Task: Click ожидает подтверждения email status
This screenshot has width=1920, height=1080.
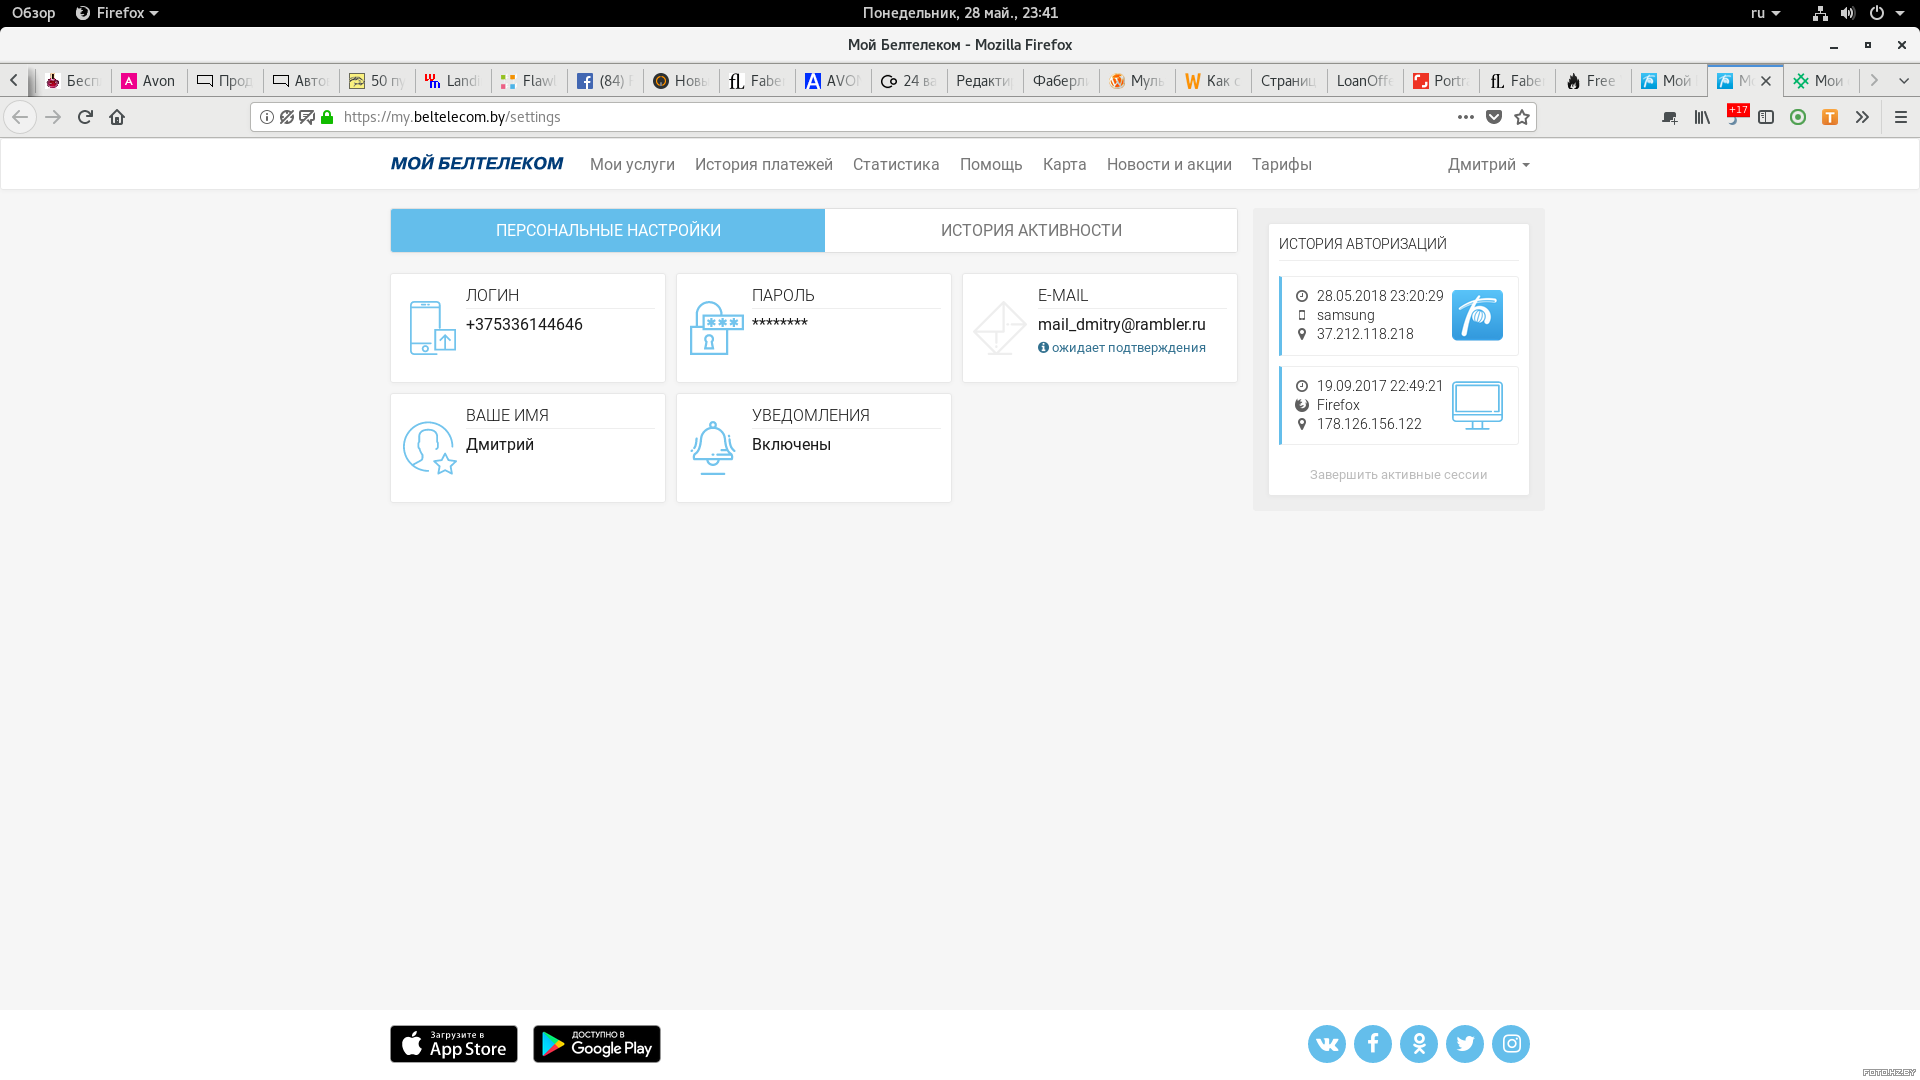Action: pos(1122,348)
